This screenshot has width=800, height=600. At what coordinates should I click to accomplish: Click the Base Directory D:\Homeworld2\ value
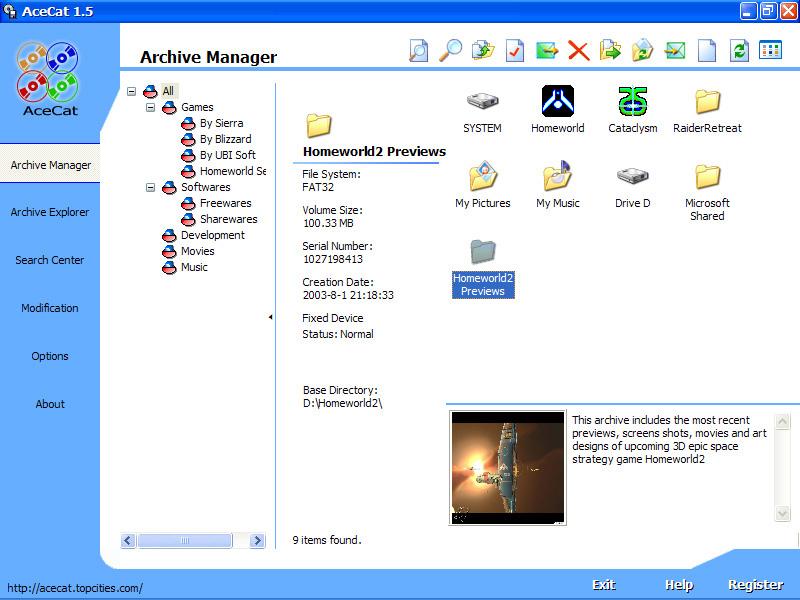(342, 403)
